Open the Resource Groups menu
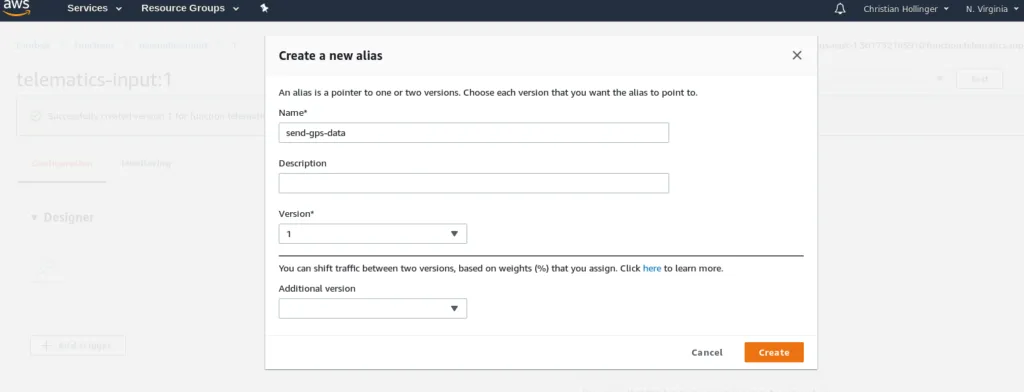1024x392 pixels. pos(190,8)
